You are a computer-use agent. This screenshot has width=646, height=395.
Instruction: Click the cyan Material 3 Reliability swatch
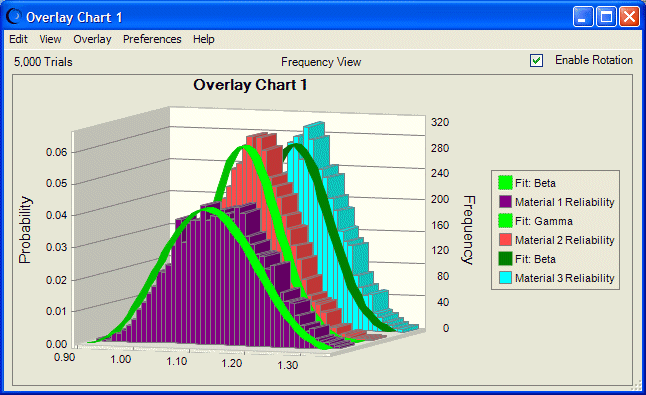[505, 278]
